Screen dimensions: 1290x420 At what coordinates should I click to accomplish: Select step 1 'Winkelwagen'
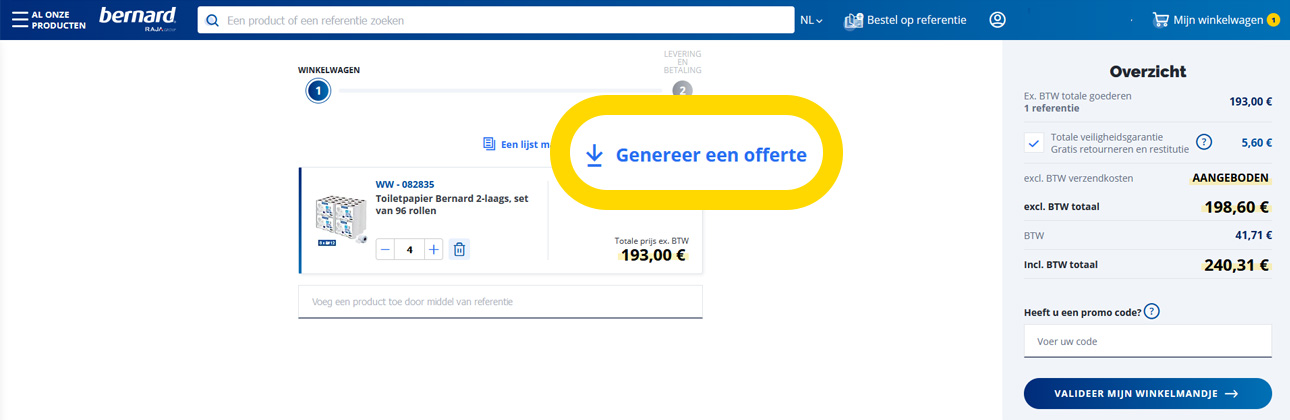(x=318, y=91)
